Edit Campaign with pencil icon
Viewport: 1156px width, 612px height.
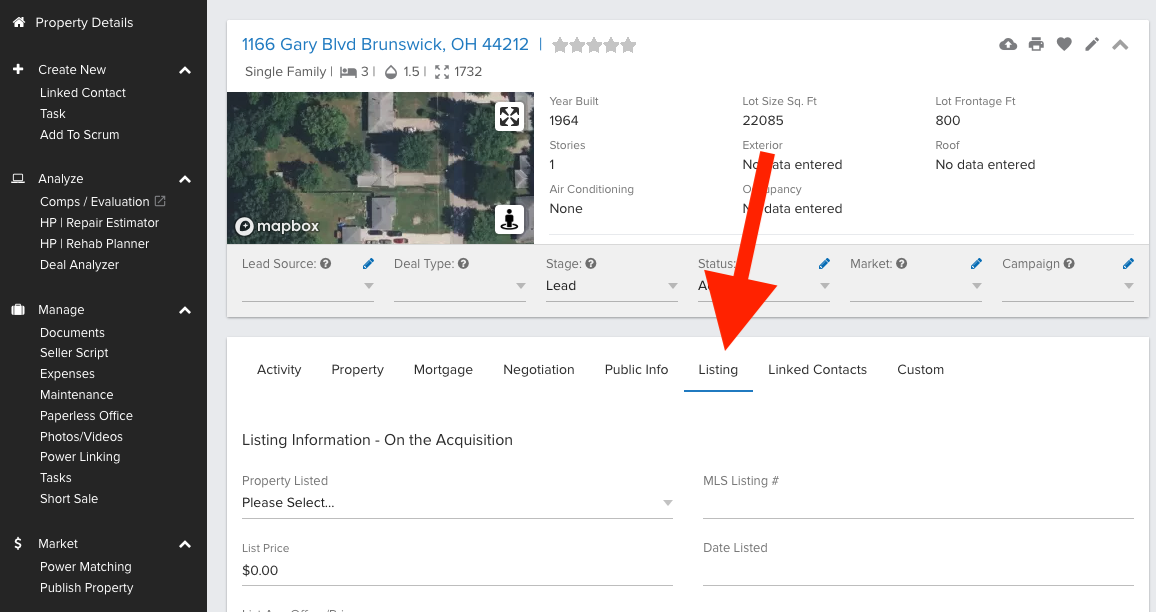point(1128,263)
